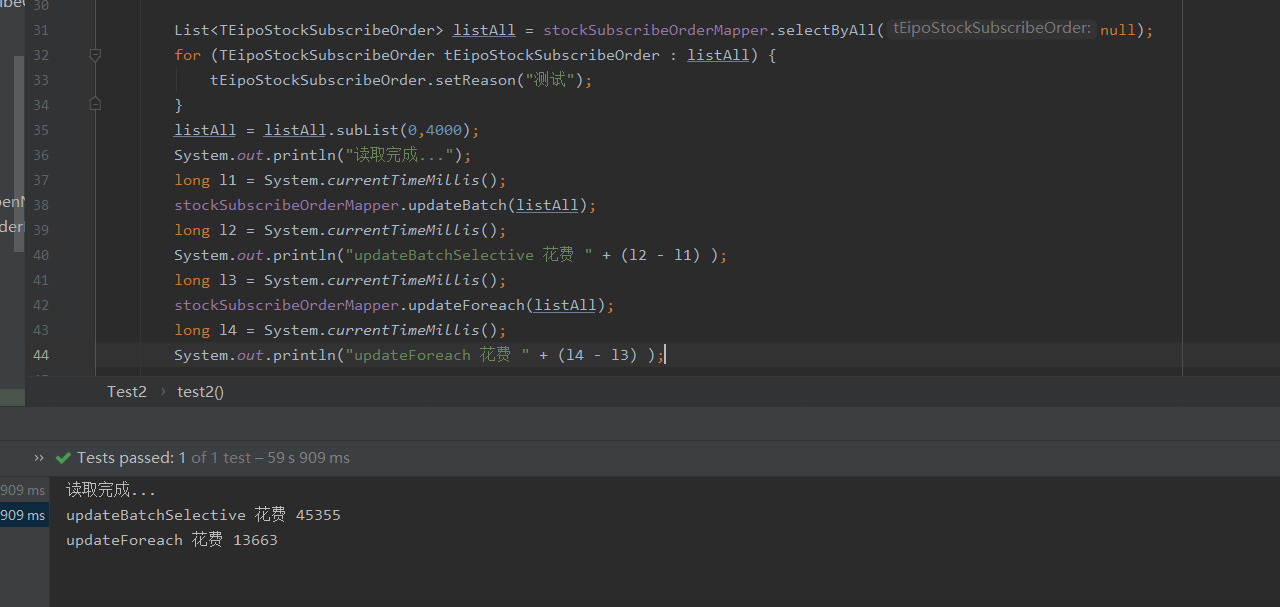The height and width of the screenshot is (607, 1280).
Task: Click the string literal "测试"
Action: tap(552, 80)
